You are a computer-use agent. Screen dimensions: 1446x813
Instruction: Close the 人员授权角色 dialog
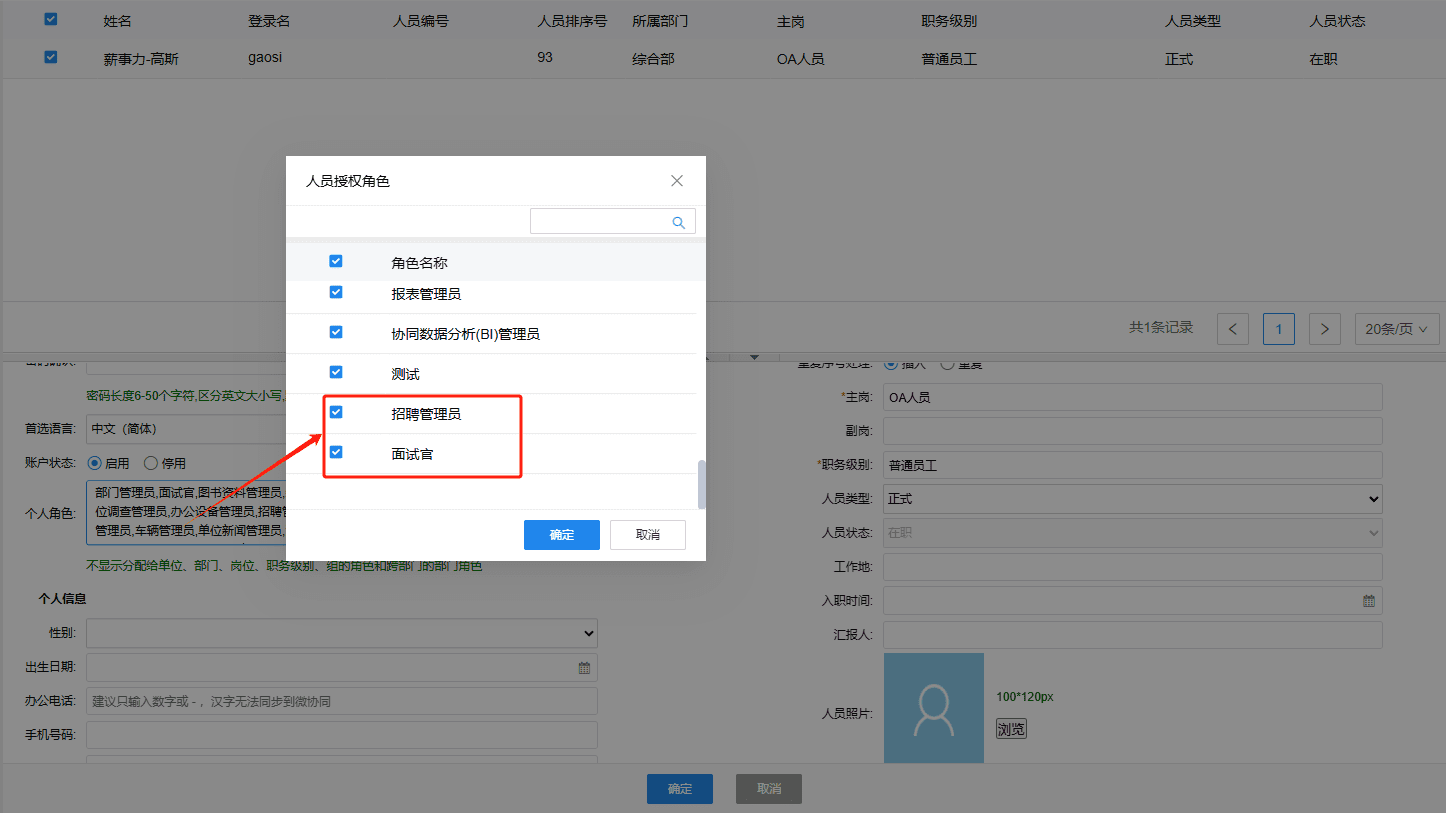pyautogui.click(x=677, y=181)
